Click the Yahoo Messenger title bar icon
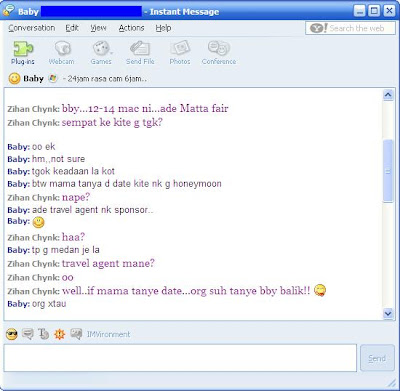The height and width of the screenshot is (391, 400). tap(8, 11)
